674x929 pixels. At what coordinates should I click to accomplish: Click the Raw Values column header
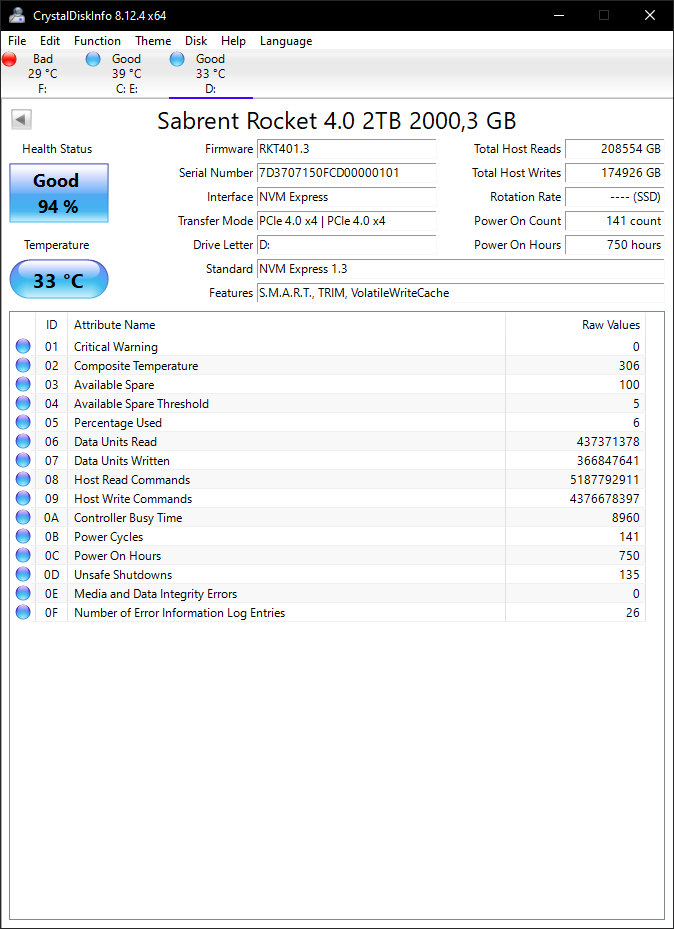(575, 325)
